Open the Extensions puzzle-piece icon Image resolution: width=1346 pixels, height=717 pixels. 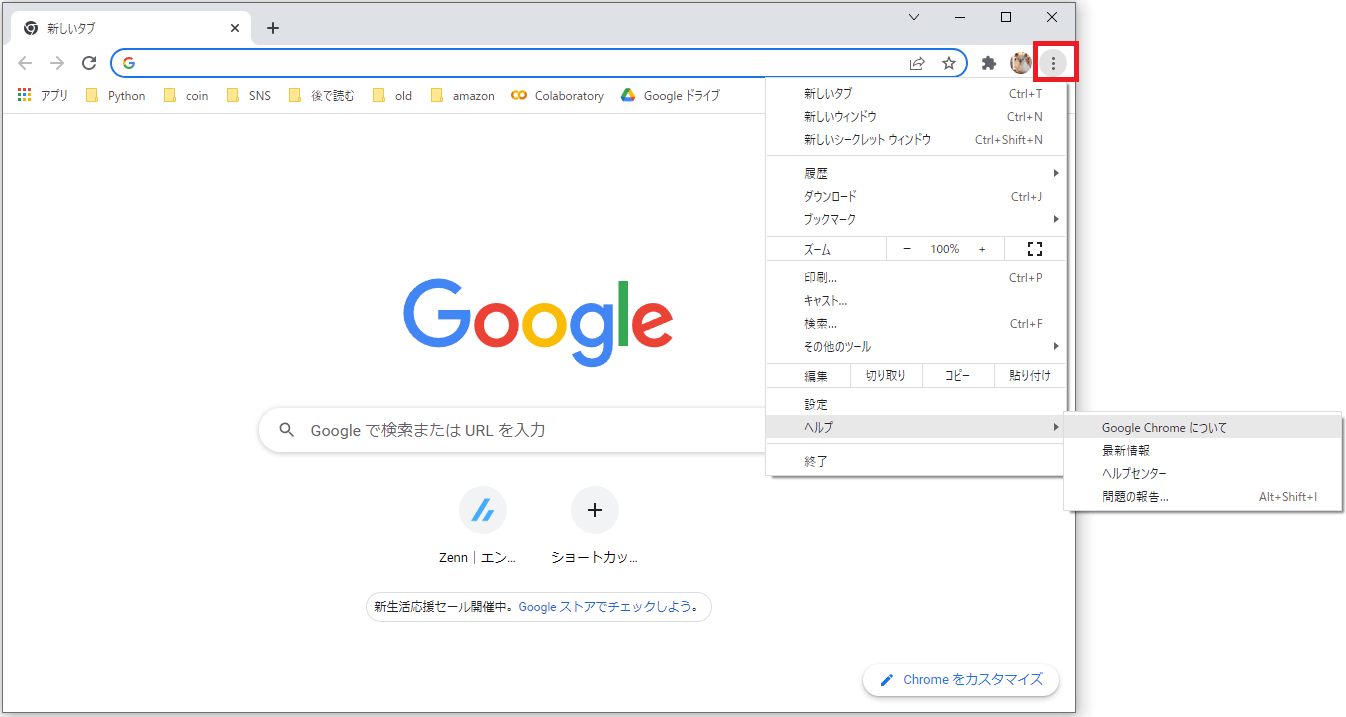[989, 63]
